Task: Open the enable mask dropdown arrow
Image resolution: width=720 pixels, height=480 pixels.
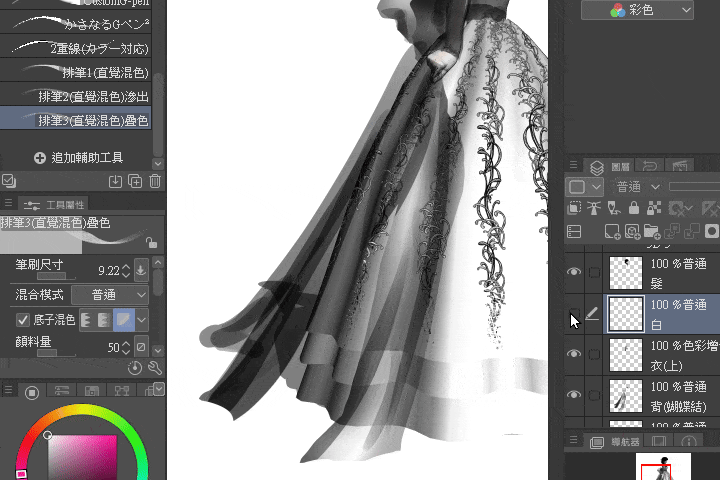Action: pos(687,209)
